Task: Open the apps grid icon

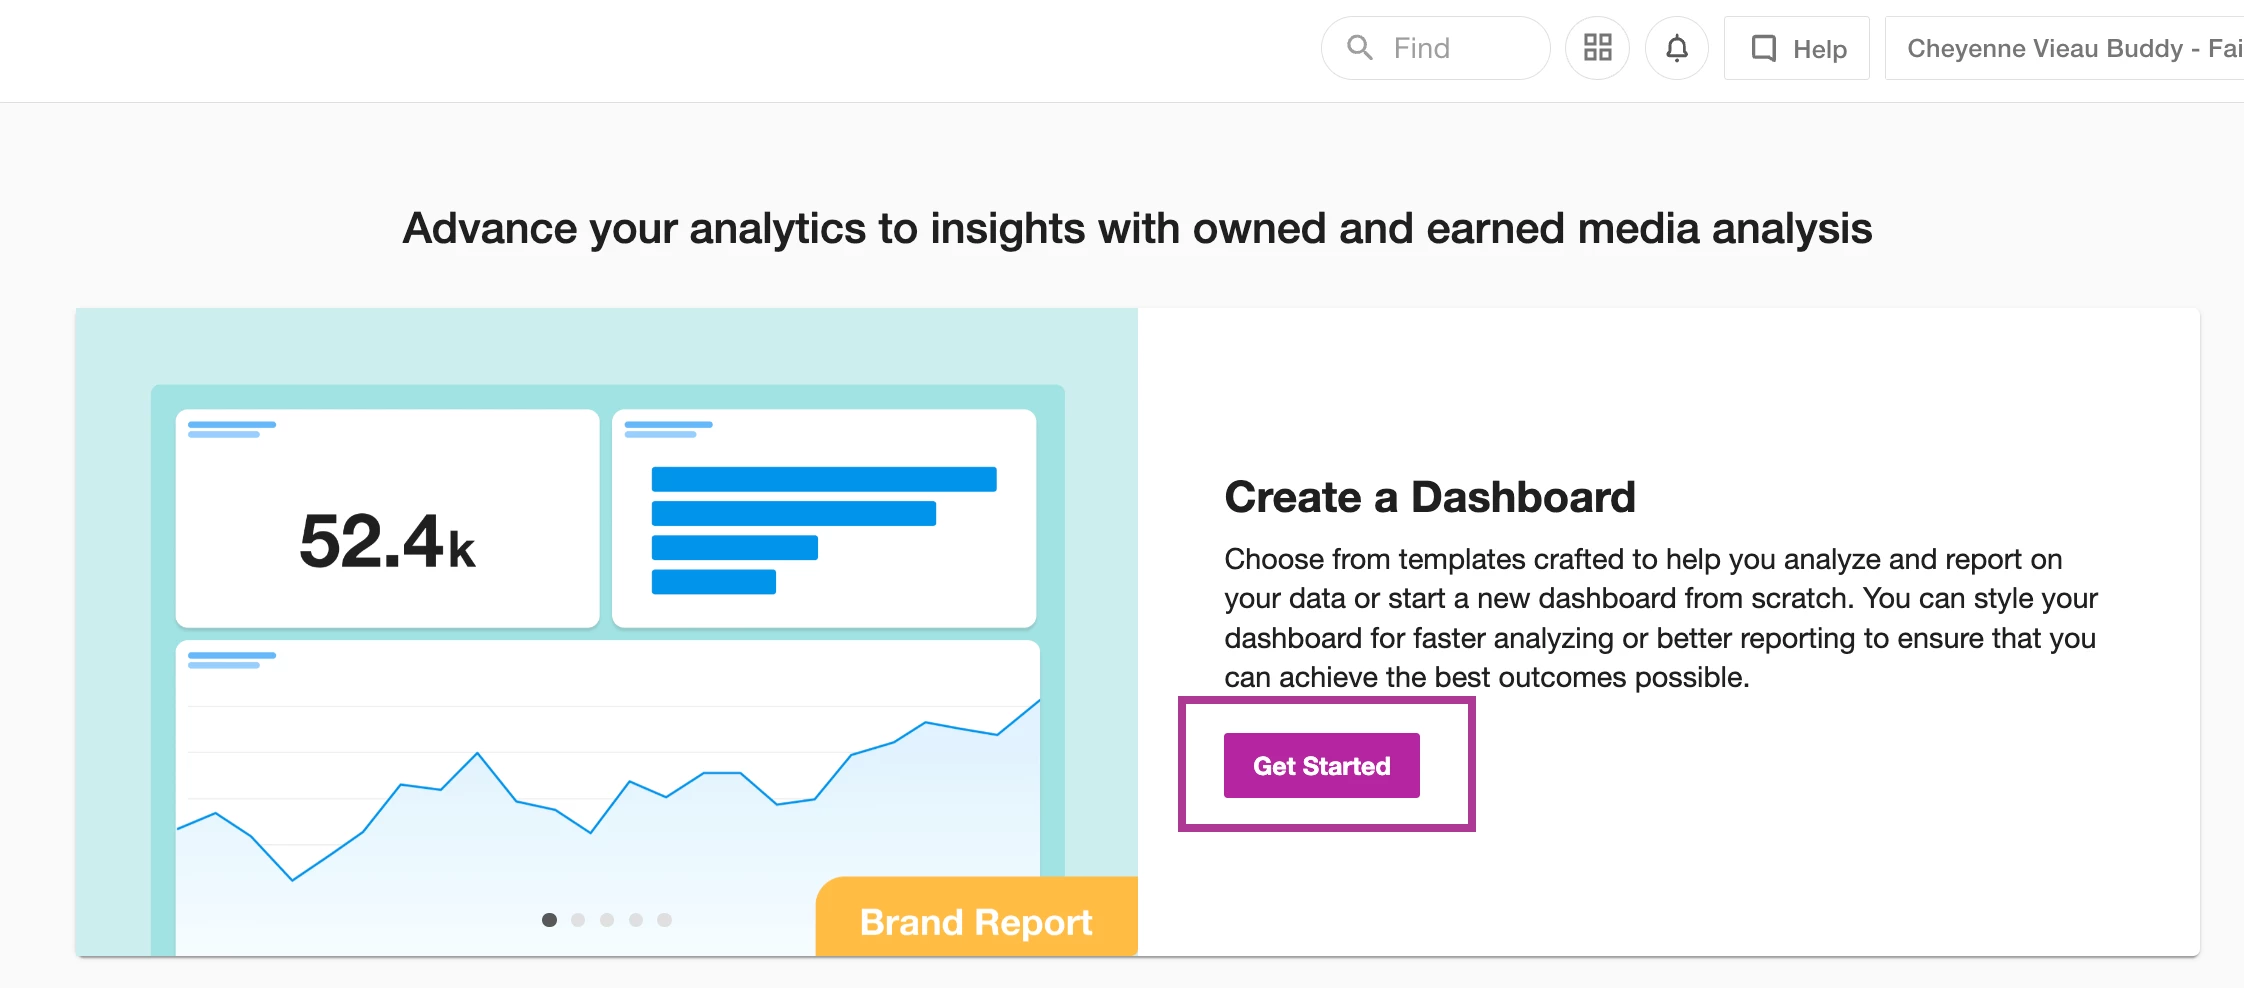Action: pyautogui.click(x=1597, y=48)
